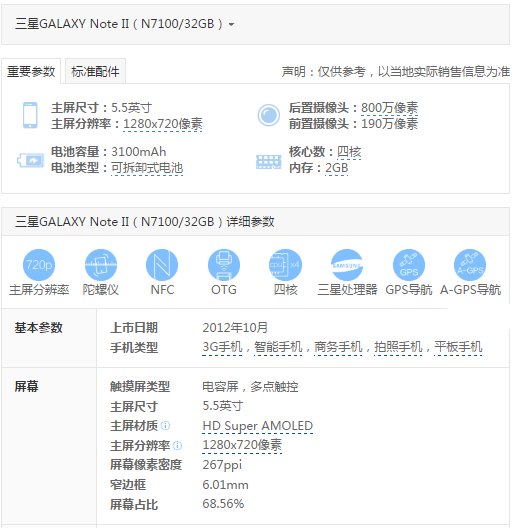The width and height of the screenshot is (512, 528).
Task: Select the 2012年10月 release date text
Action: point(235,327)
